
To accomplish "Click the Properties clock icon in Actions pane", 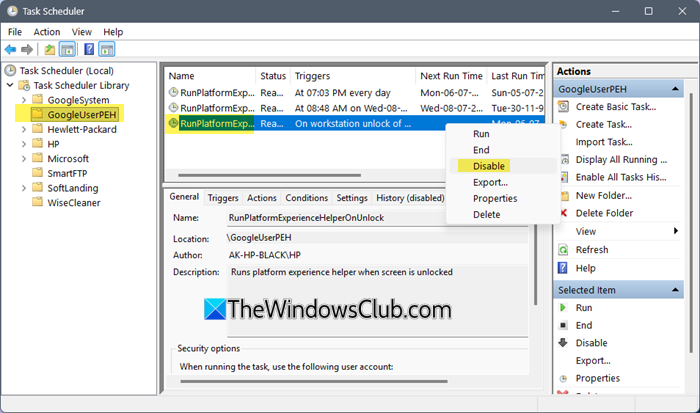I will [563, 379].
